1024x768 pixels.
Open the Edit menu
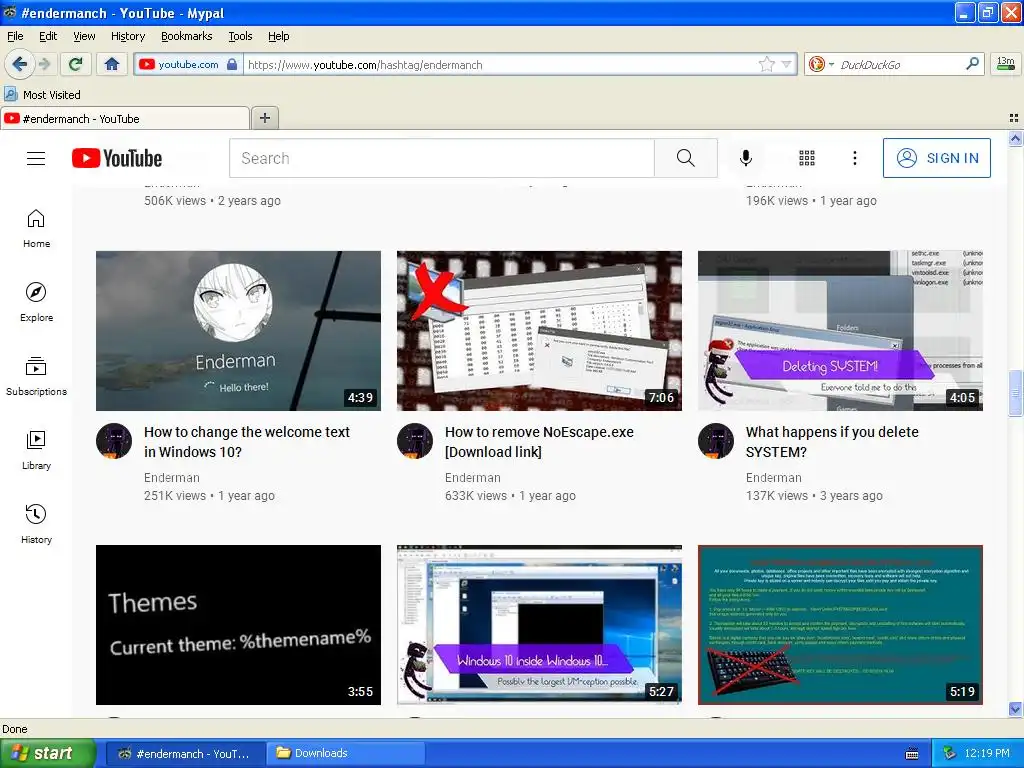(48, 36)
